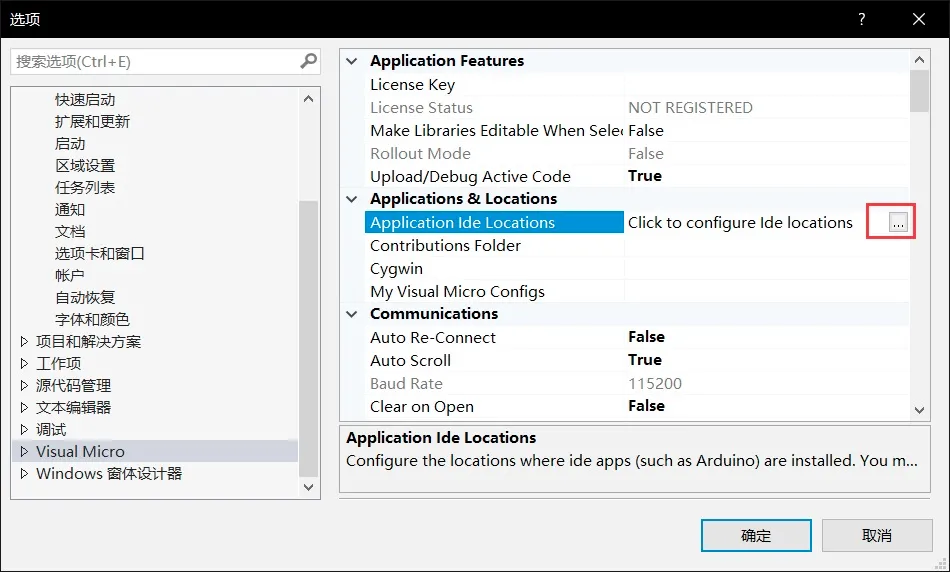The image size is (950, 572).
Task: Collapse the Communications section
Action: 351,314
